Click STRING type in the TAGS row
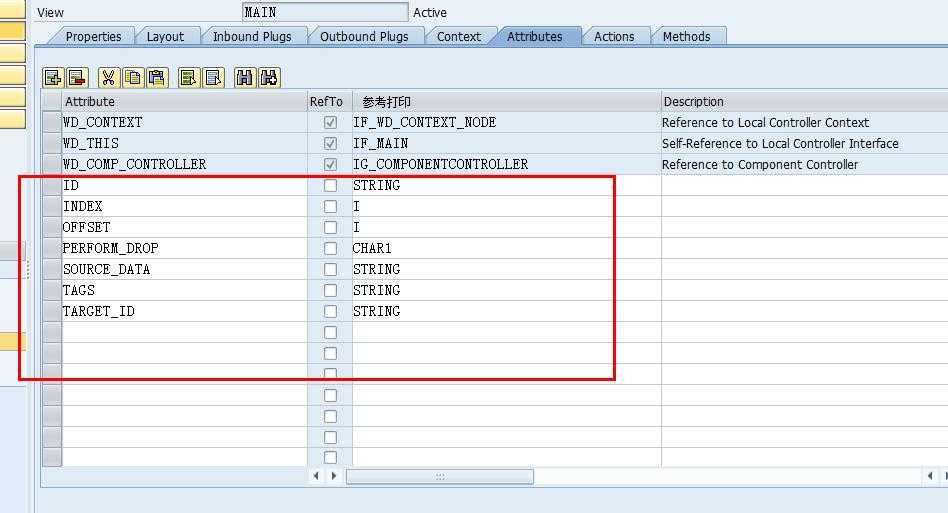Viewport: 948px width, 513px height. click(507, 291)
